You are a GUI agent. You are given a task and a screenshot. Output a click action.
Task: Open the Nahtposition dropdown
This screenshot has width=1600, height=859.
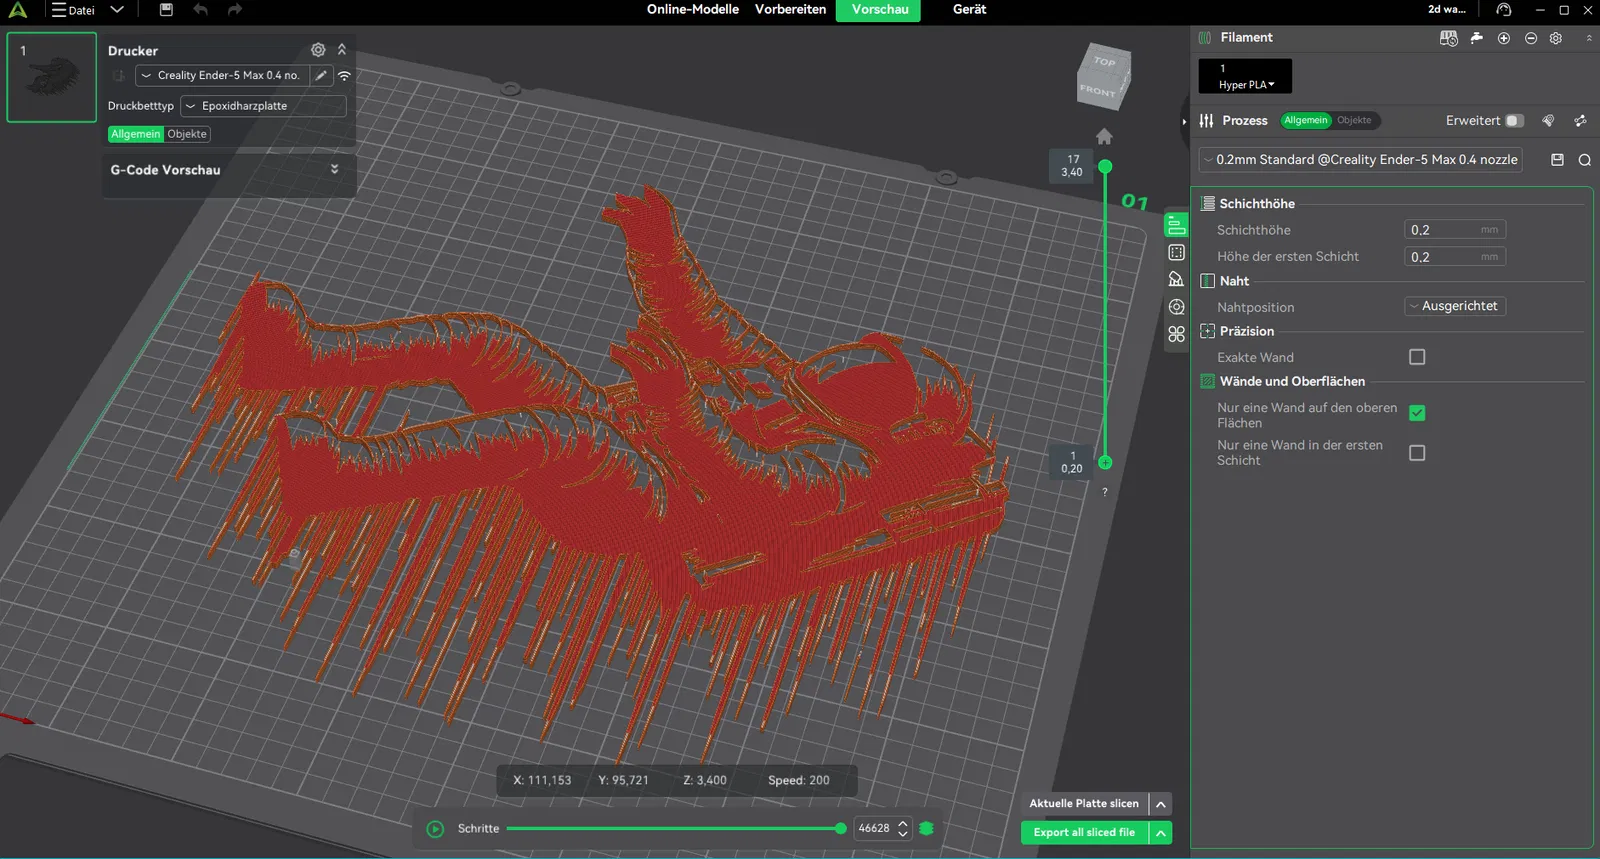click(x=1455, y=306)
